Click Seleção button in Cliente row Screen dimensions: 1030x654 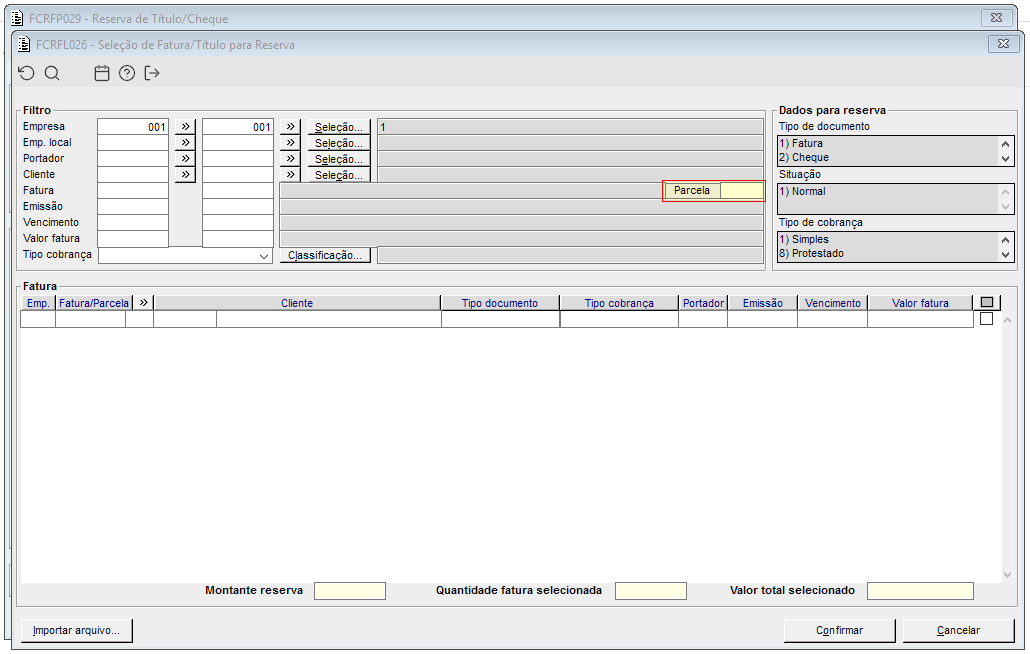tap(339, 175)
